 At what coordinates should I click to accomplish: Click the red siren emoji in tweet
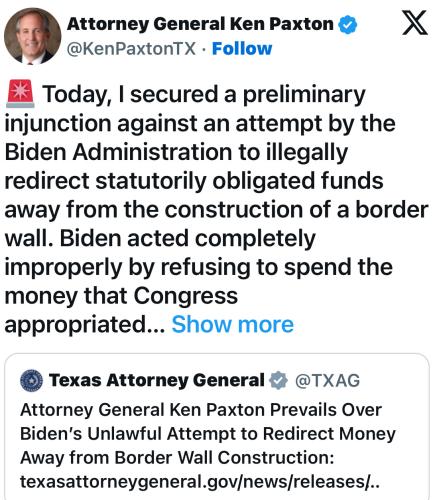[20, 94]
